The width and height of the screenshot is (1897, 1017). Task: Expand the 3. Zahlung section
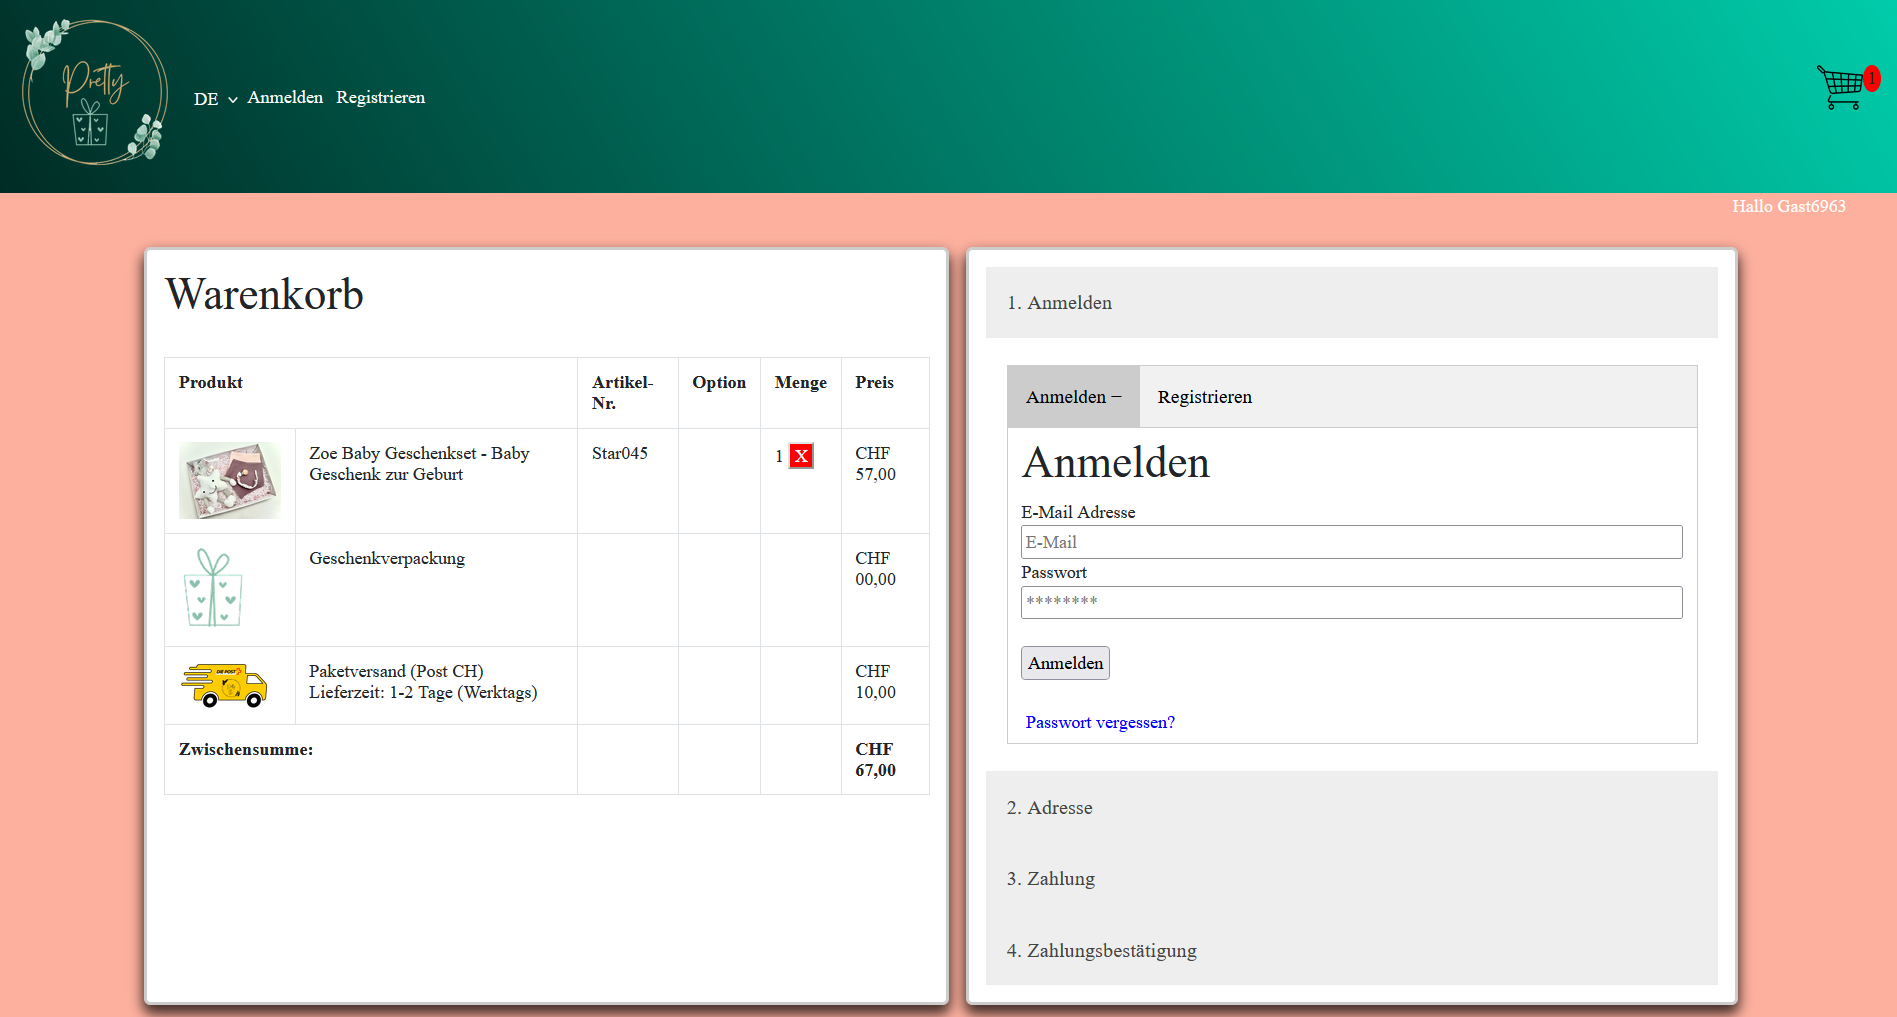1050,878
